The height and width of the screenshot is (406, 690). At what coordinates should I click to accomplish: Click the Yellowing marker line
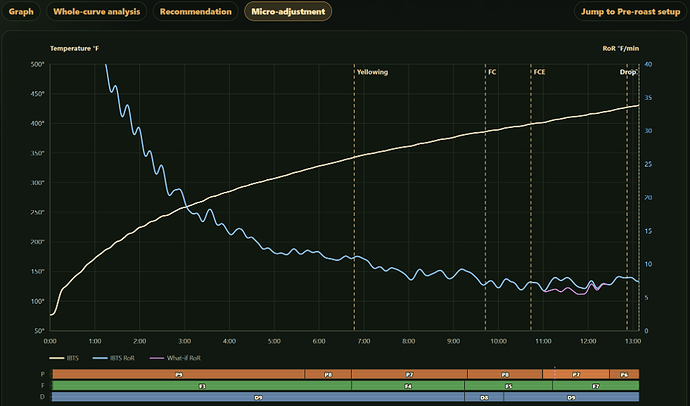point(354,198)
